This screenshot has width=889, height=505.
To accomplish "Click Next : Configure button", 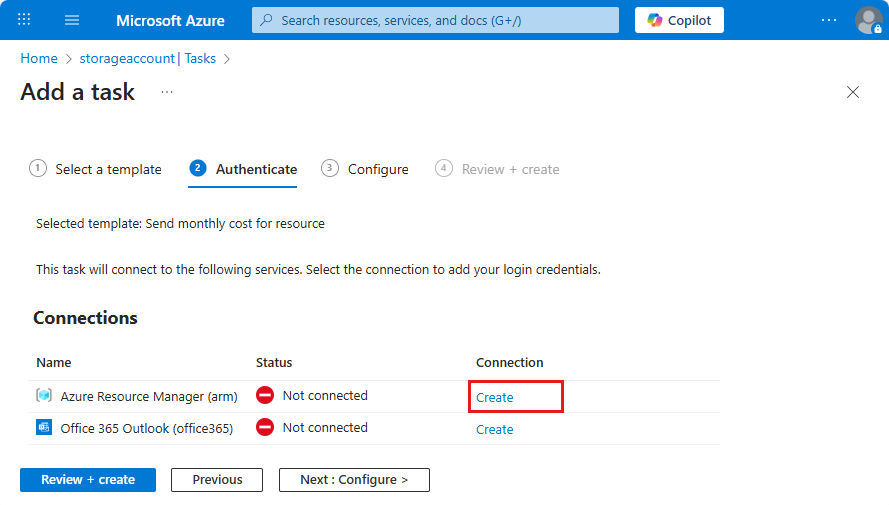I will click(x=354, y=480).
